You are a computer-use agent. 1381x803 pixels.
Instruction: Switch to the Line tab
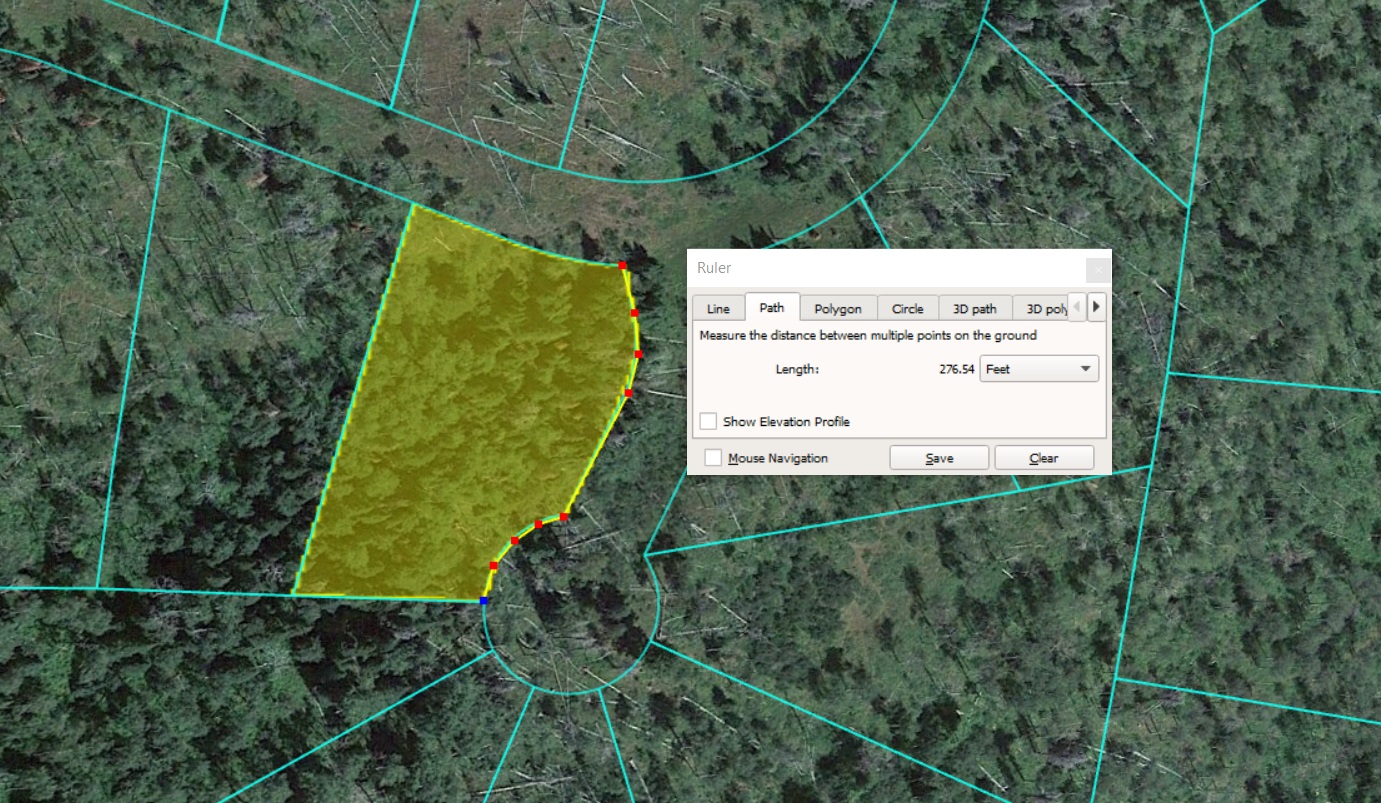point(718,309)
